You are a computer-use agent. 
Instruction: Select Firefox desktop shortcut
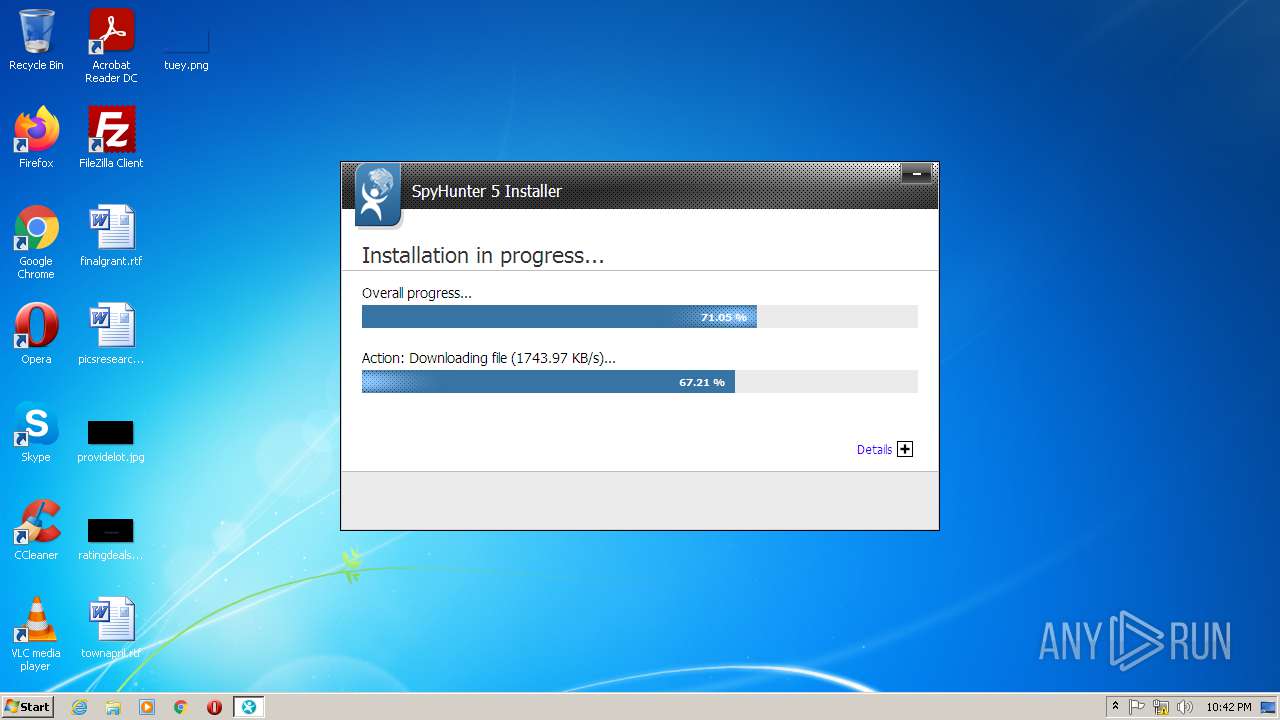(36, 138)
